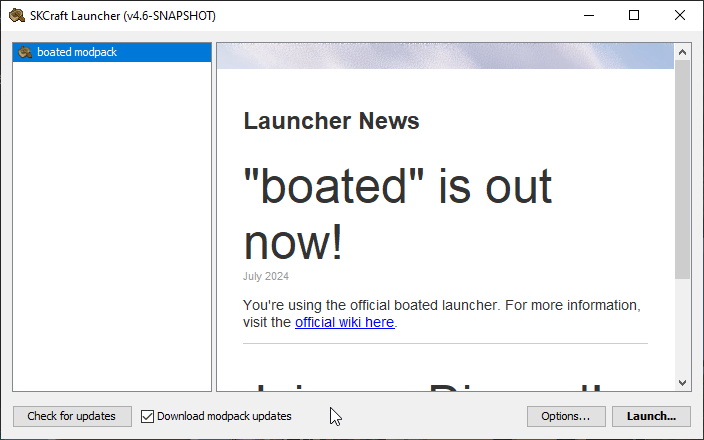Click the "boated" is out now! headline
704x440 pixels.
[x=397, y=213]
